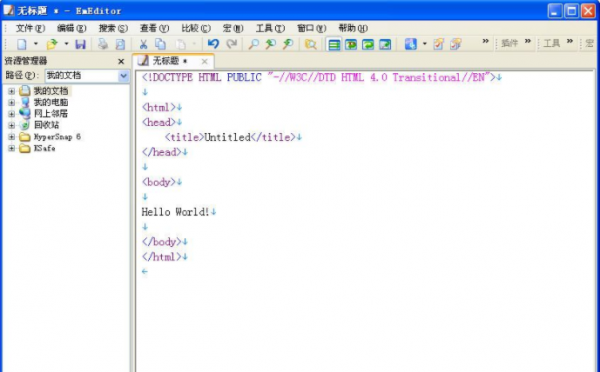Click the DOCTYPE declaration line
600x372 pixels.
pos(319,77)
